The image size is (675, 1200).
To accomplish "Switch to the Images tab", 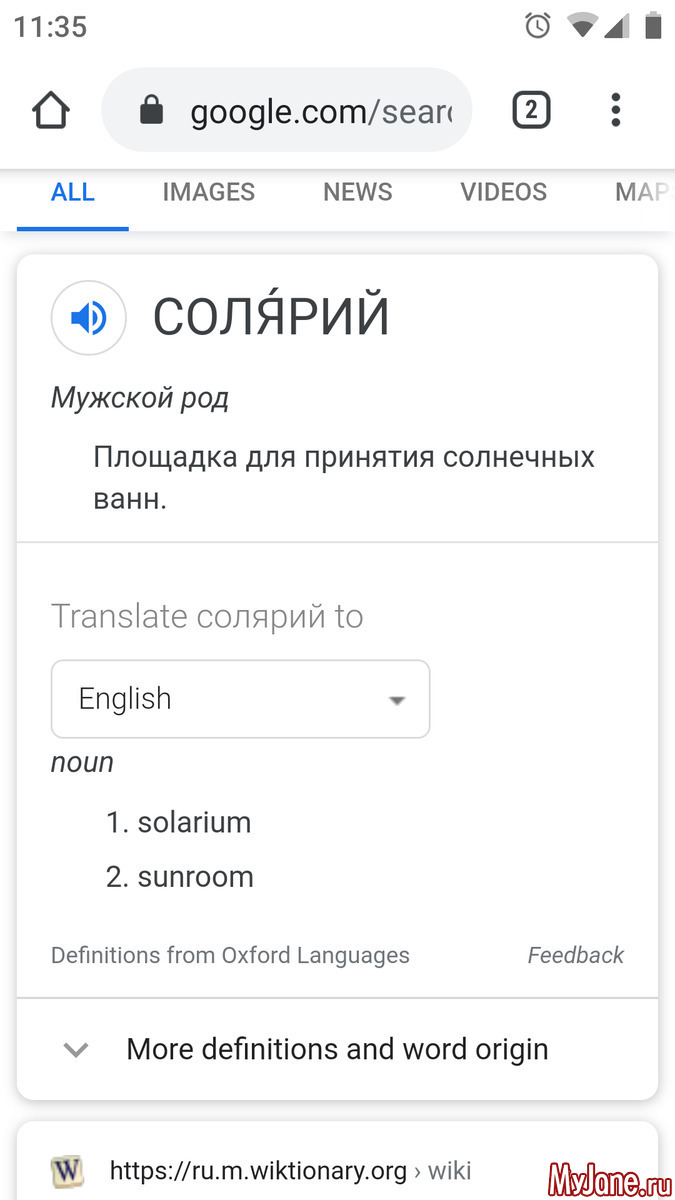I will pyautogui.click(x=209, y=192).
